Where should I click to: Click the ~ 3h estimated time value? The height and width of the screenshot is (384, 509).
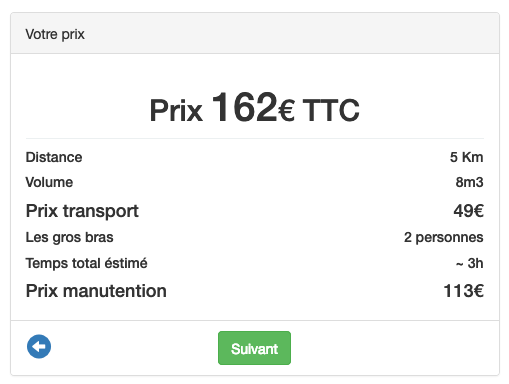pyautogui.click(x=469, y=263)
